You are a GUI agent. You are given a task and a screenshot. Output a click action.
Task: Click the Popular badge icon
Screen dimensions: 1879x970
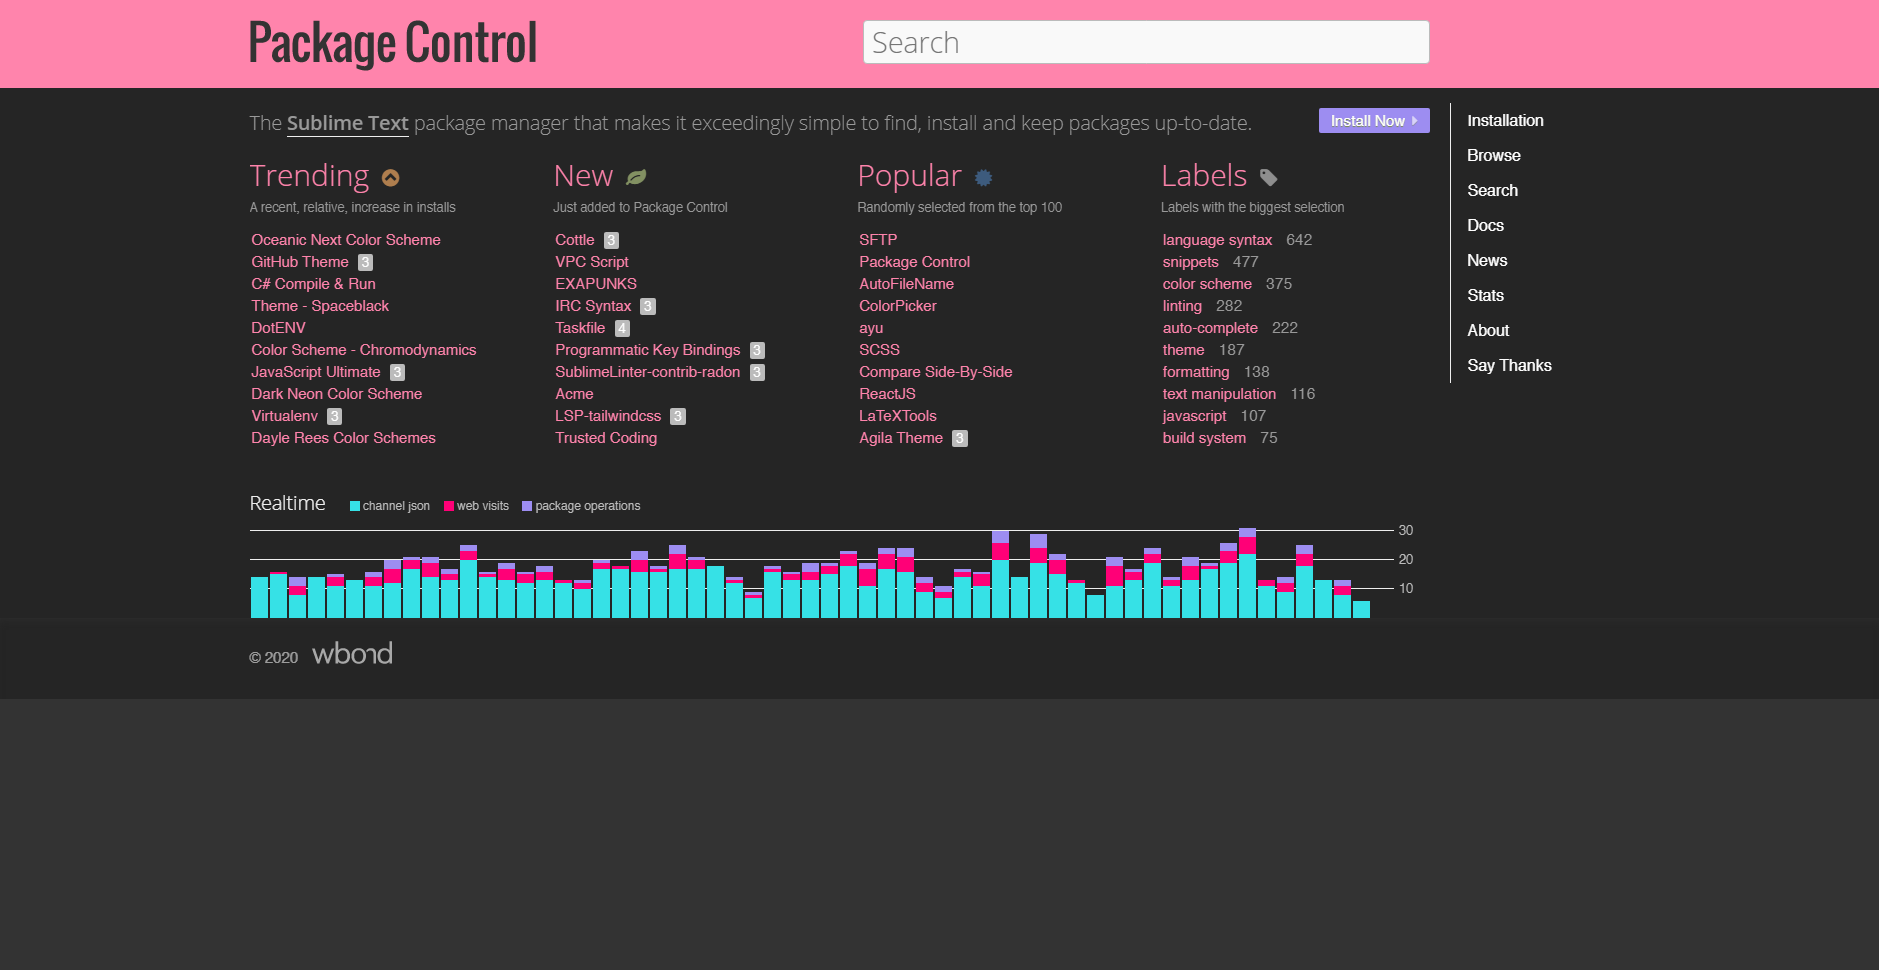click(x=984, y=177)
